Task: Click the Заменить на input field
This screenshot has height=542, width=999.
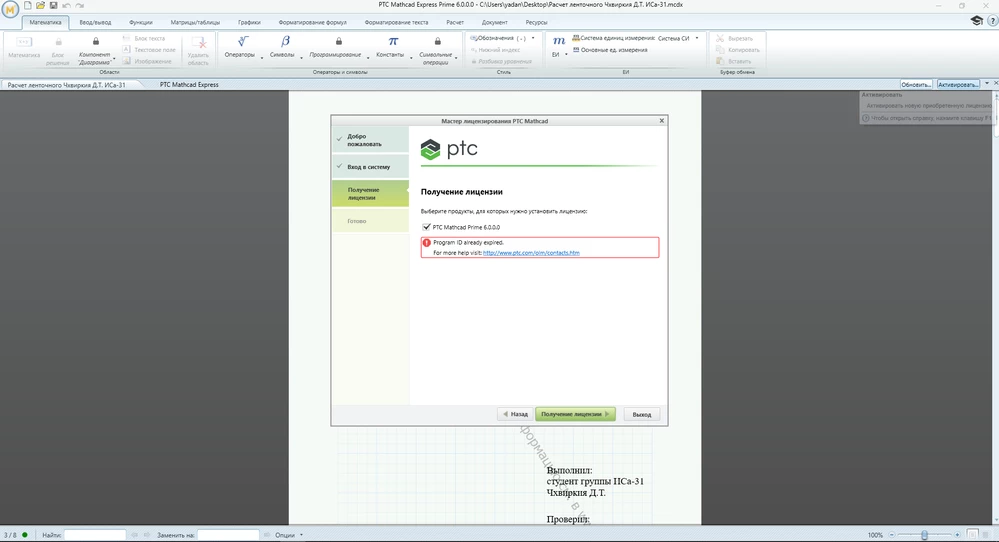Action: [228, 535]
